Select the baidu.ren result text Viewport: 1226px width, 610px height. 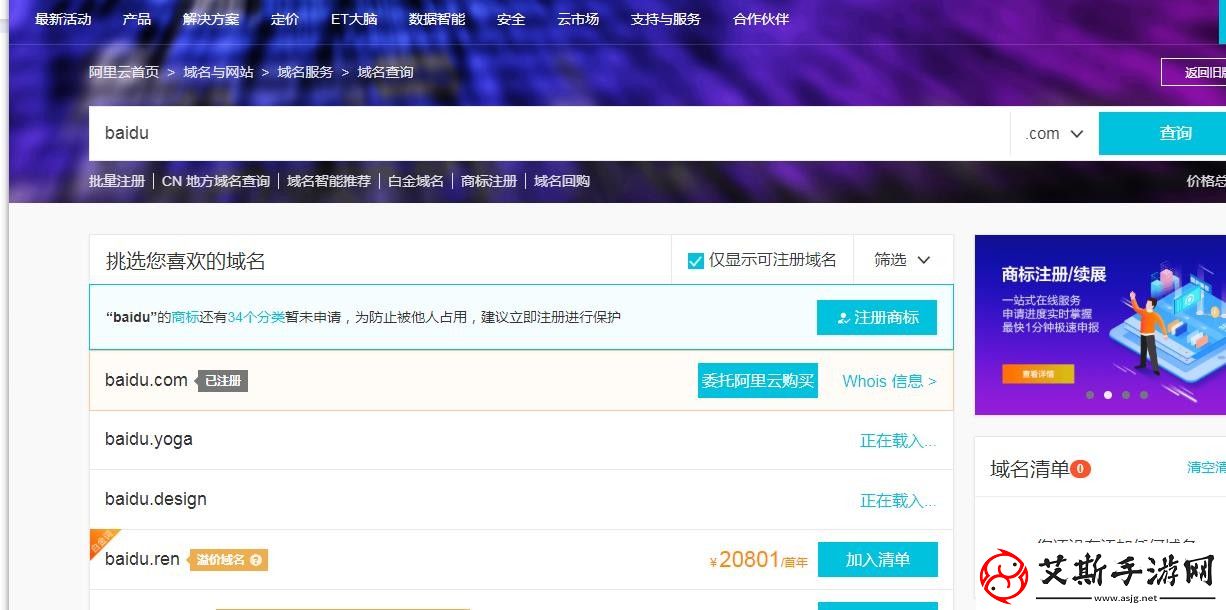coord(142,559)
